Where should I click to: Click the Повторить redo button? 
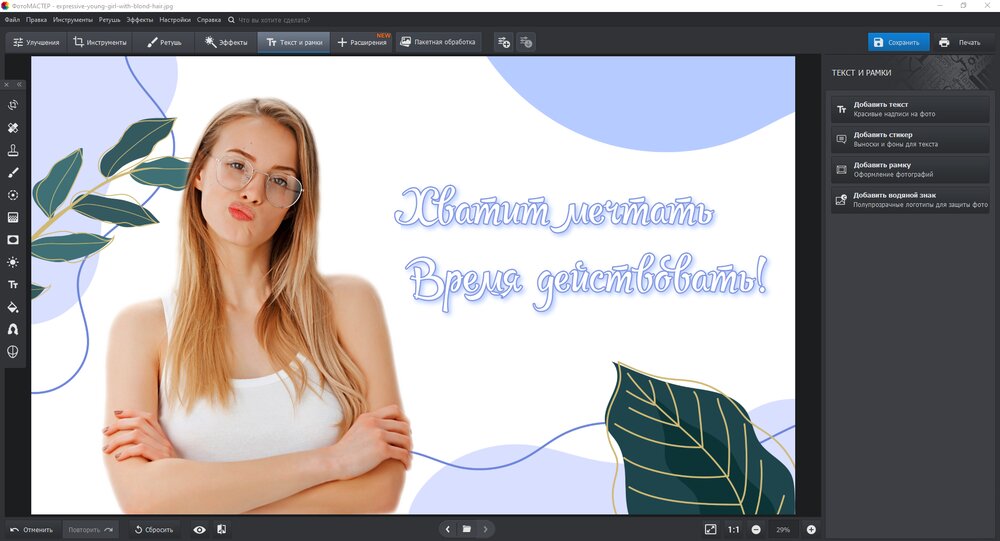click(x=91, y=530)
